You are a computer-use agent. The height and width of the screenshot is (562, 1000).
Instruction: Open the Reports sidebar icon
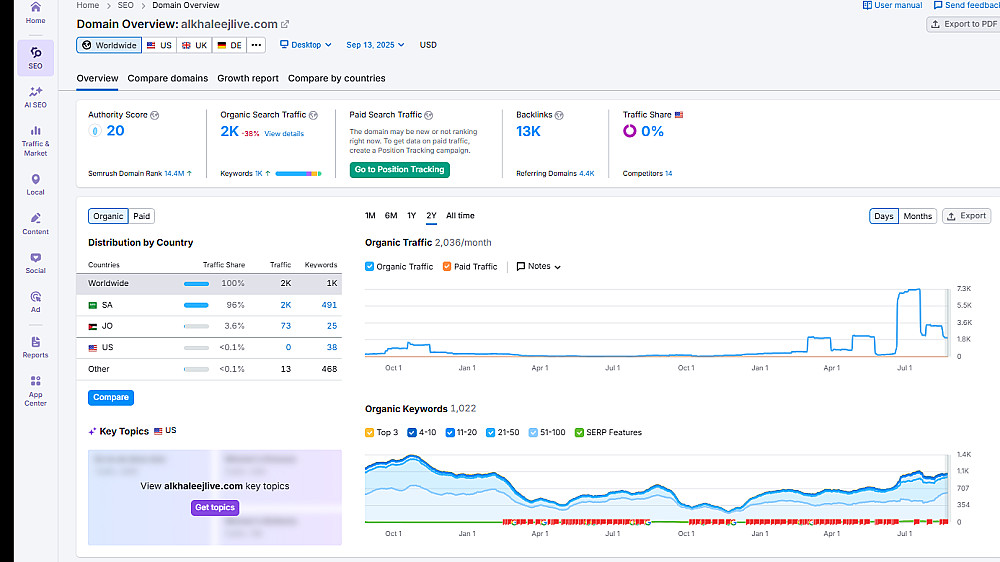[35, 347]
